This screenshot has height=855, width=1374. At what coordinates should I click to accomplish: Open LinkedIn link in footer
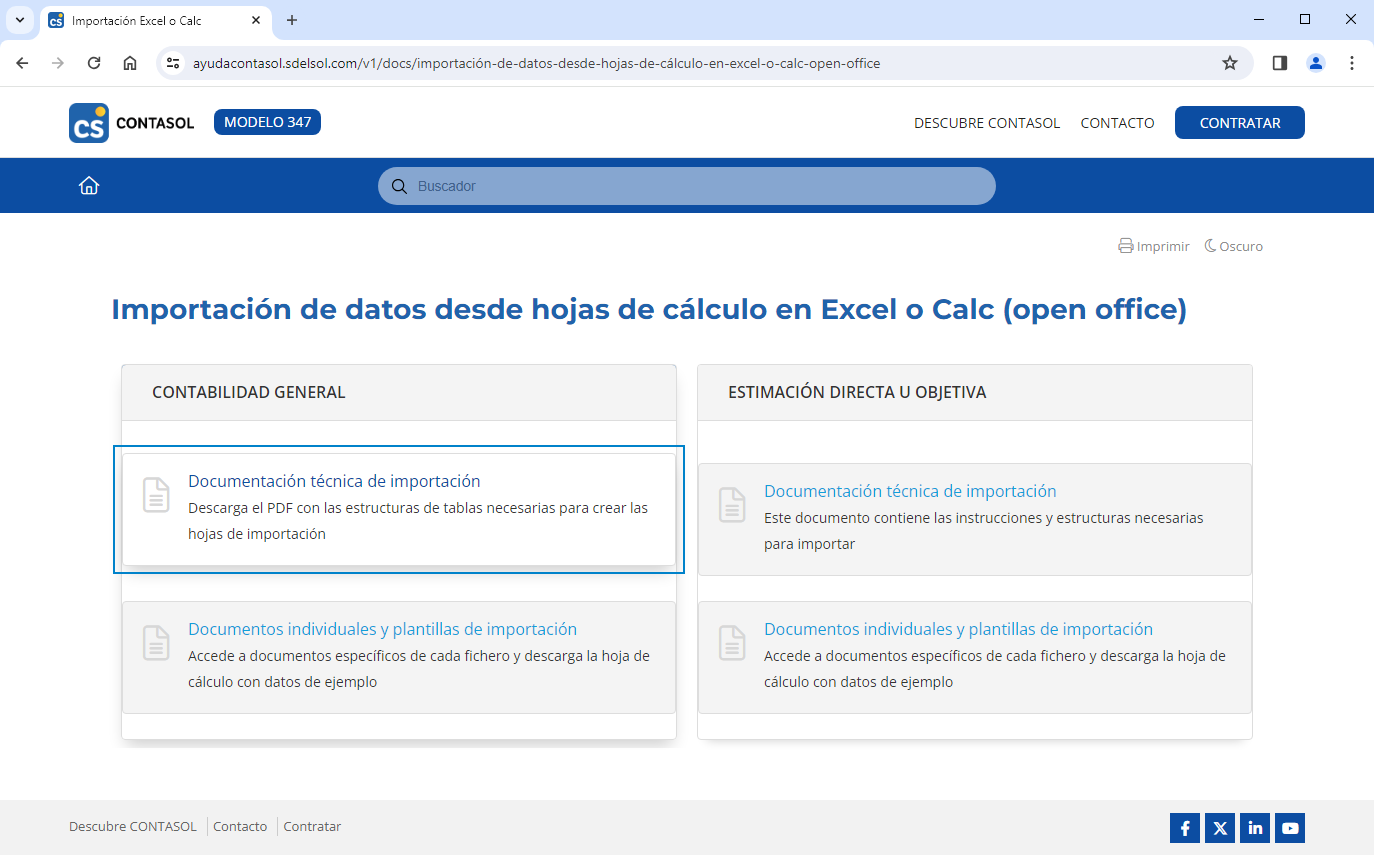1255,828
